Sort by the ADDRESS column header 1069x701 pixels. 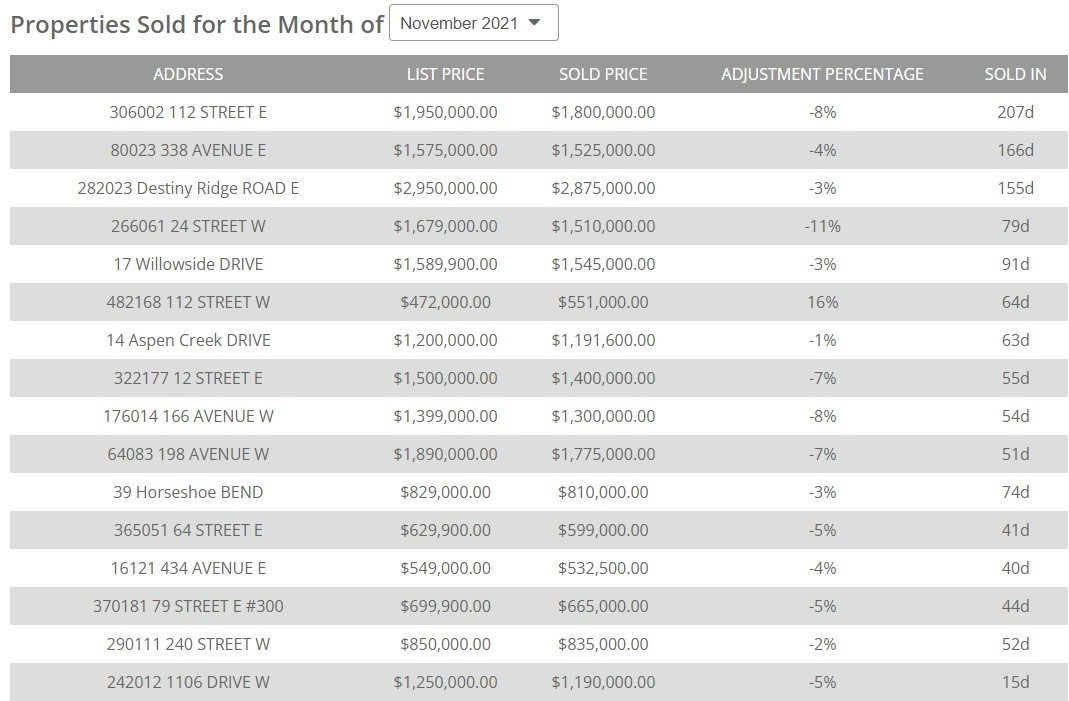click(188, 74)
